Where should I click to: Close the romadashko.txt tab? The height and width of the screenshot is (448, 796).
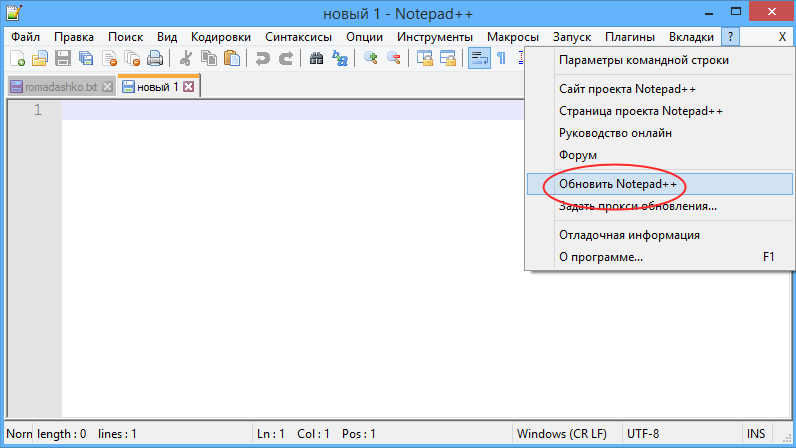tap(107, 87)
